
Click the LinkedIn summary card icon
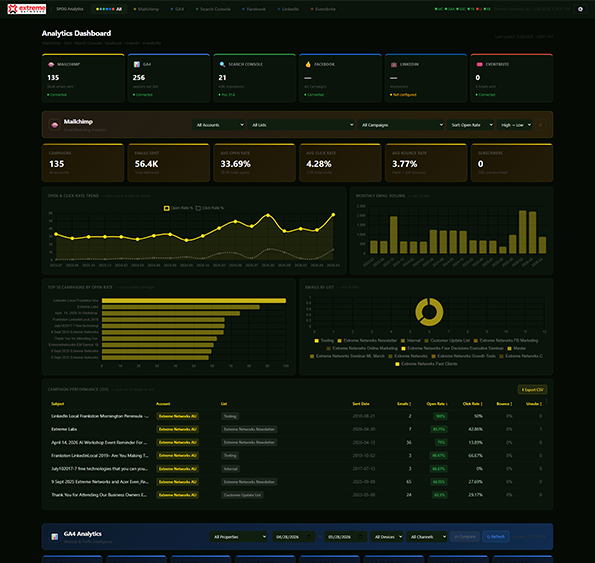(394, 64)
